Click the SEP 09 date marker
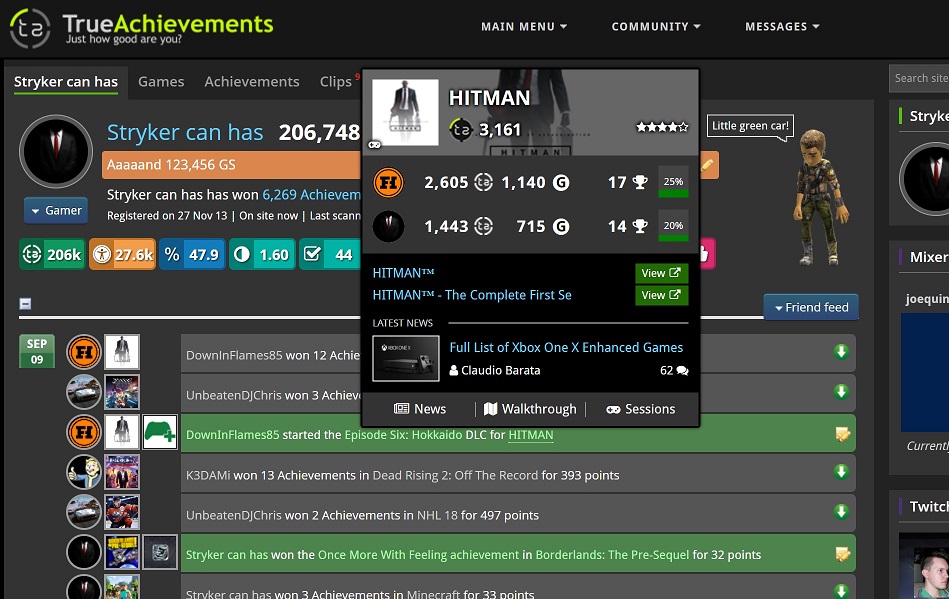The width and height of the screenshot is (949, 599). 37,351
